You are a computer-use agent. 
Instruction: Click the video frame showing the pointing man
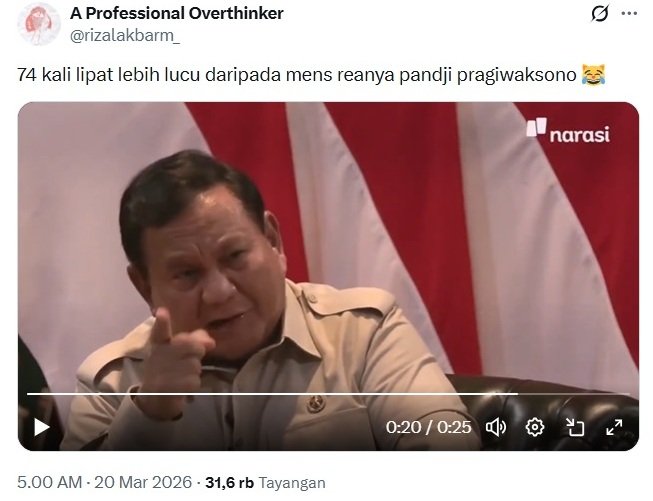(x=328, y=250)
